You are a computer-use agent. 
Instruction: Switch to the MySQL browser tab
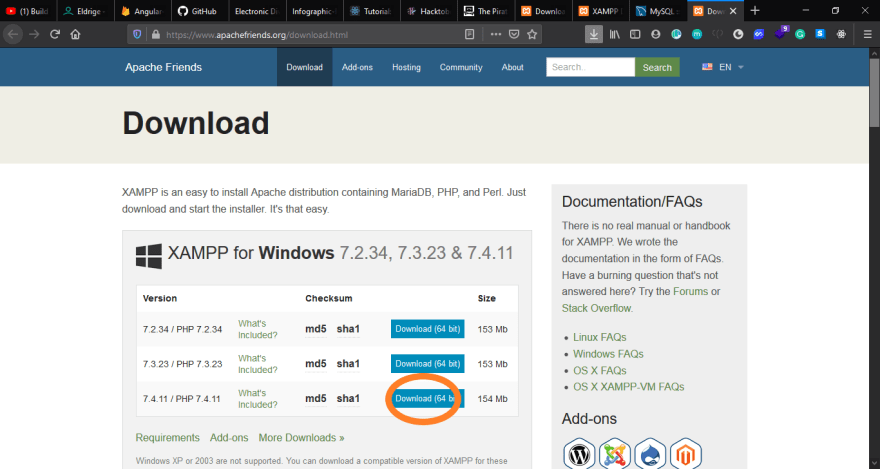(658, 11)
